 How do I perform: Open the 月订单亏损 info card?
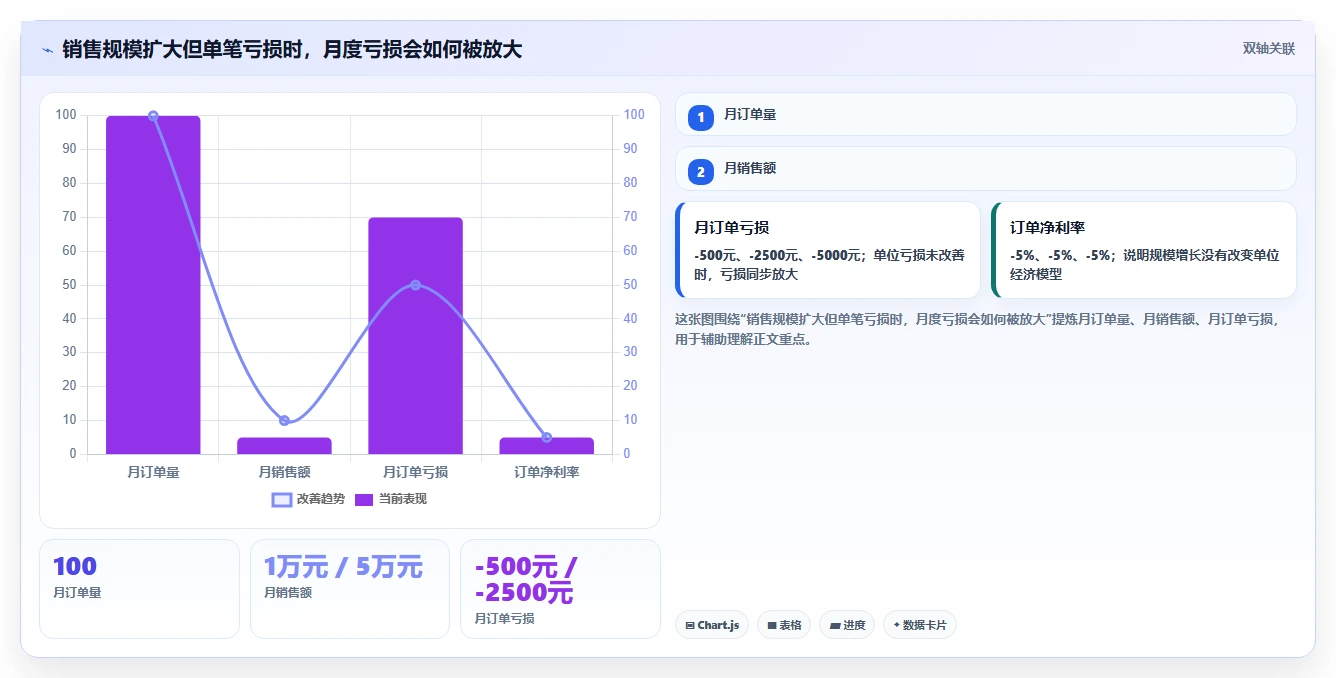pos(828,250)
